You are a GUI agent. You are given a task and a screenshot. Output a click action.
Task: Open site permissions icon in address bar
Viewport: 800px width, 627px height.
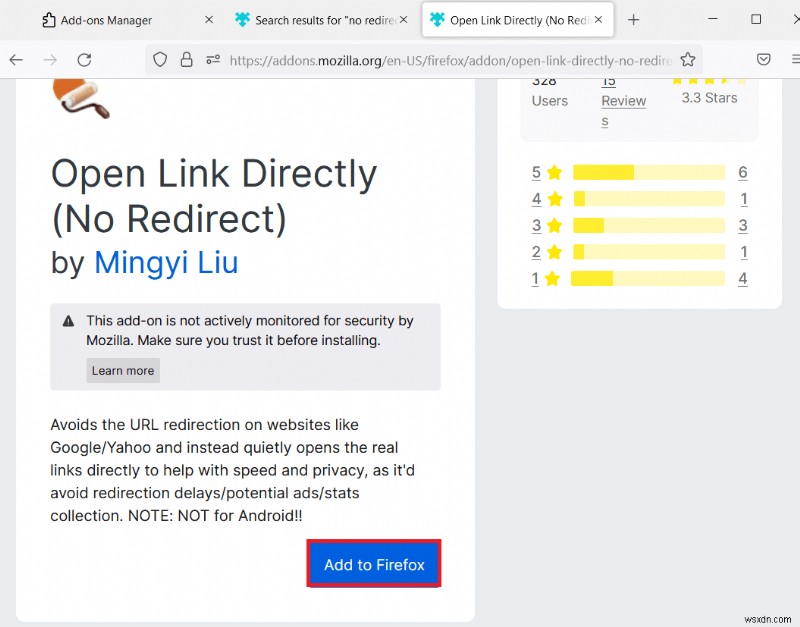(x=213, y=60)
